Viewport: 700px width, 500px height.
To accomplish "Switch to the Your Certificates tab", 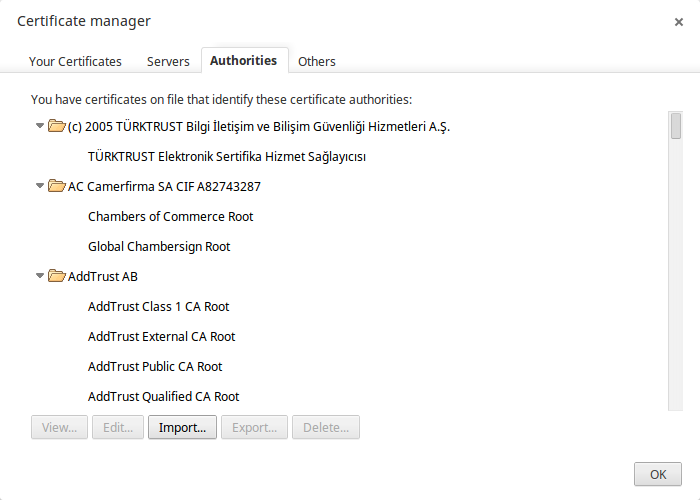I will tap(75, 61).
